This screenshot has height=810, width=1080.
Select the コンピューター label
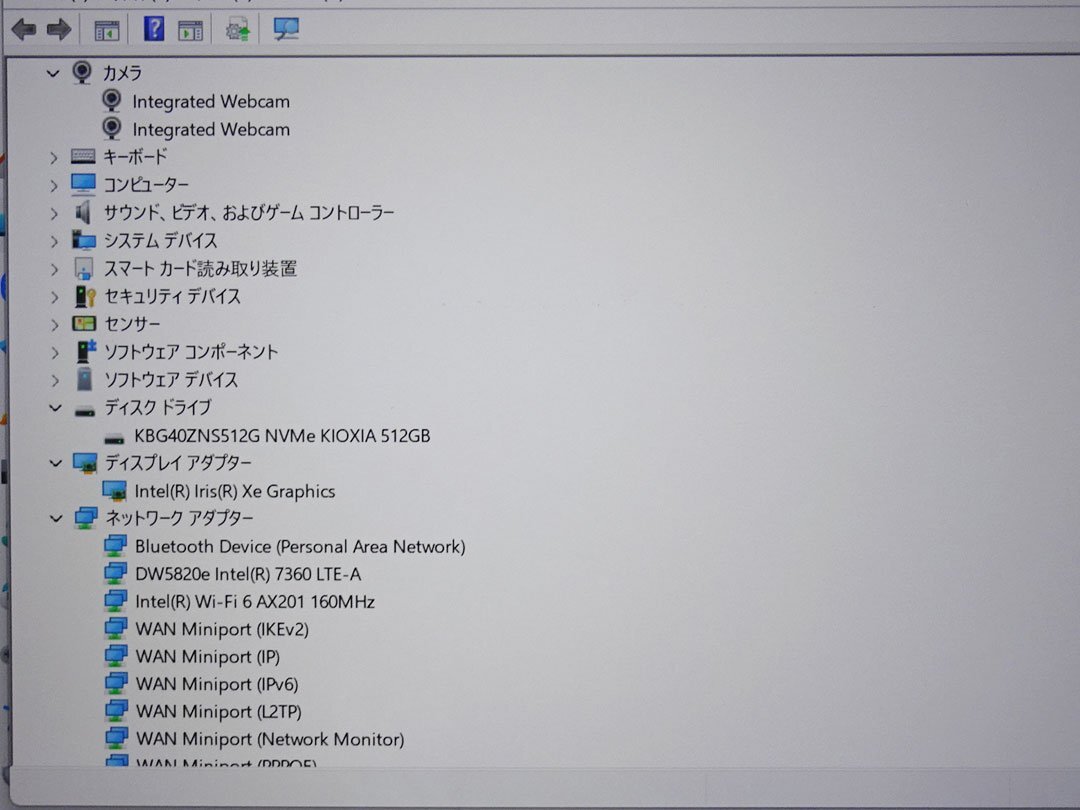pos(145,185)
